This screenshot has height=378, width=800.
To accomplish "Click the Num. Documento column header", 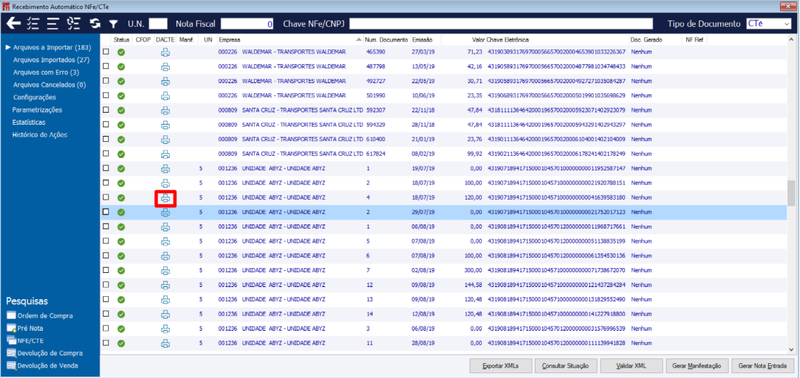I will click(x=387, y=40).
